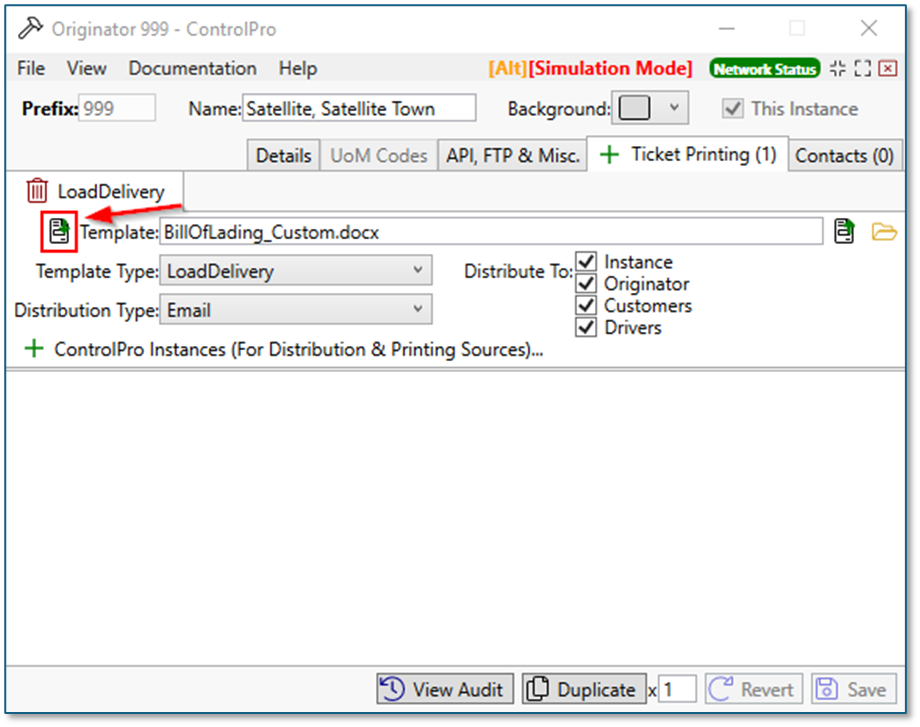
Task: Open the Documentation menu
Action: point(192,68)
